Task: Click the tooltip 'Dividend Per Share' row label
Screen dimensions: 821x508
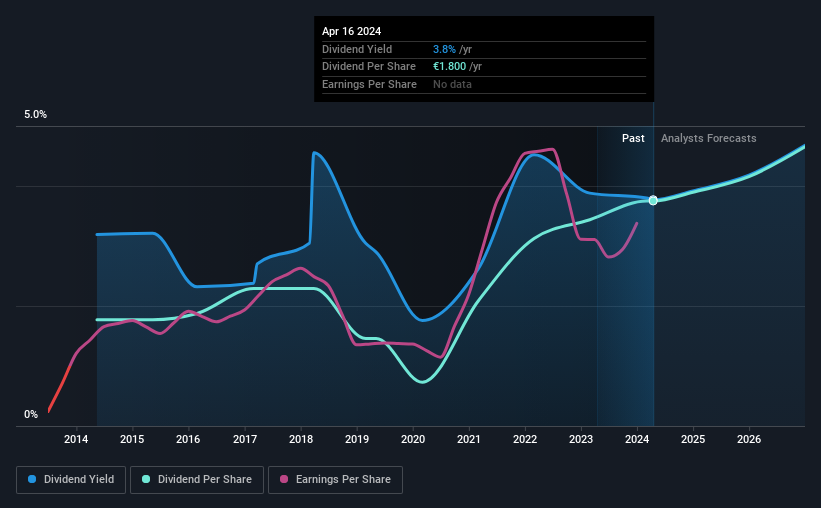Action: pyautogui.click(x=369, y=67)
